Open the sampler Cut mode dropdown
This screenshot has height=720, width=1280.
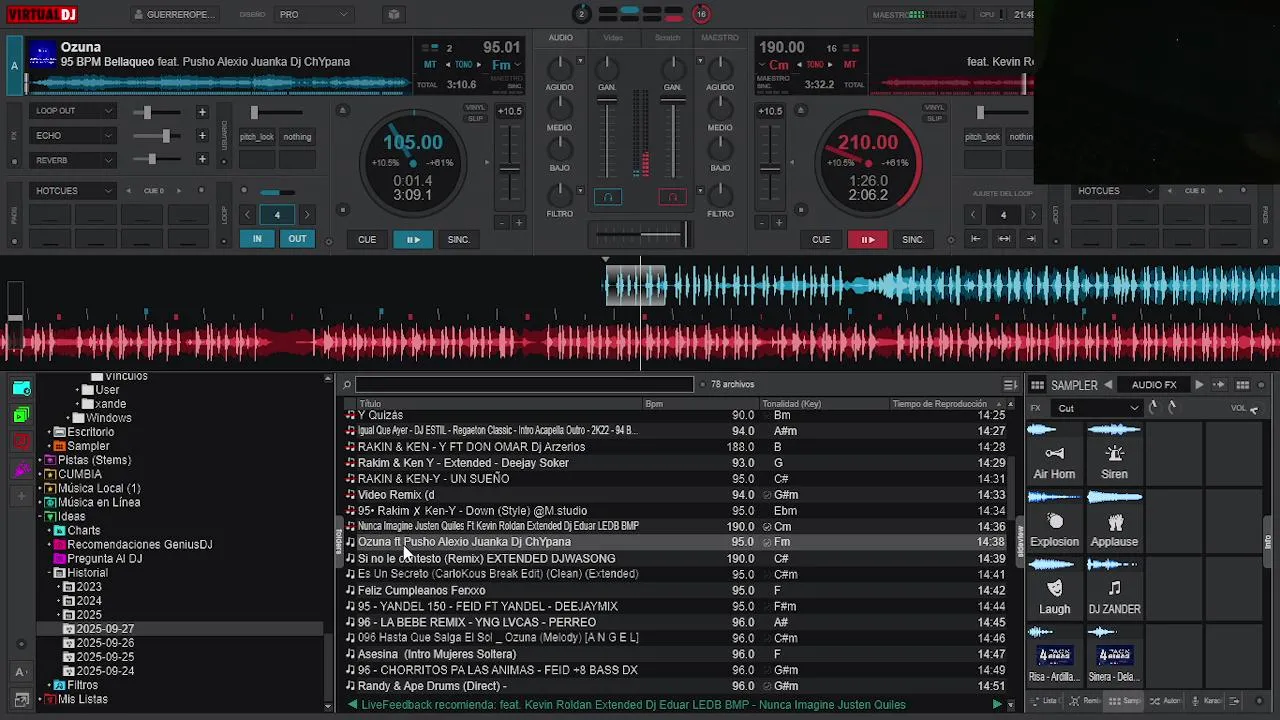point(1098,408)
